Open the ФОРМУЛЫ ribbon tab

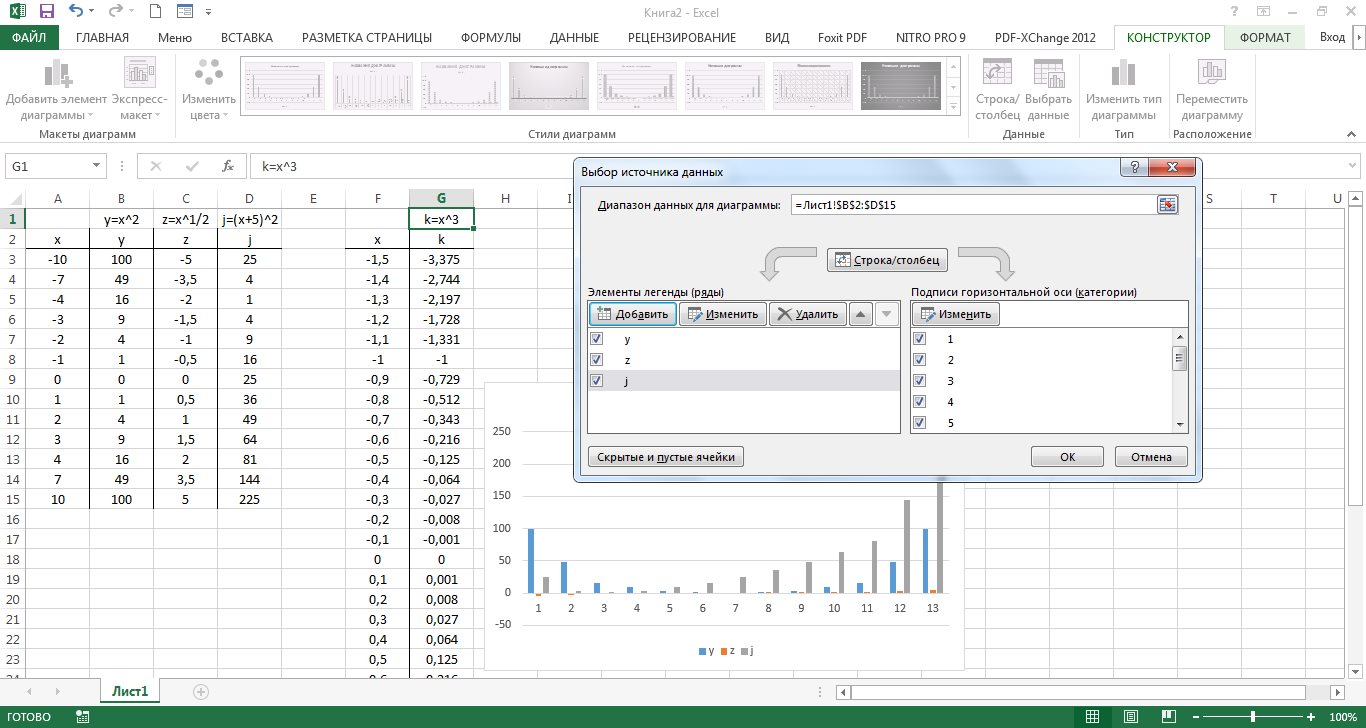pyautogui.click(x=490, y=38)
